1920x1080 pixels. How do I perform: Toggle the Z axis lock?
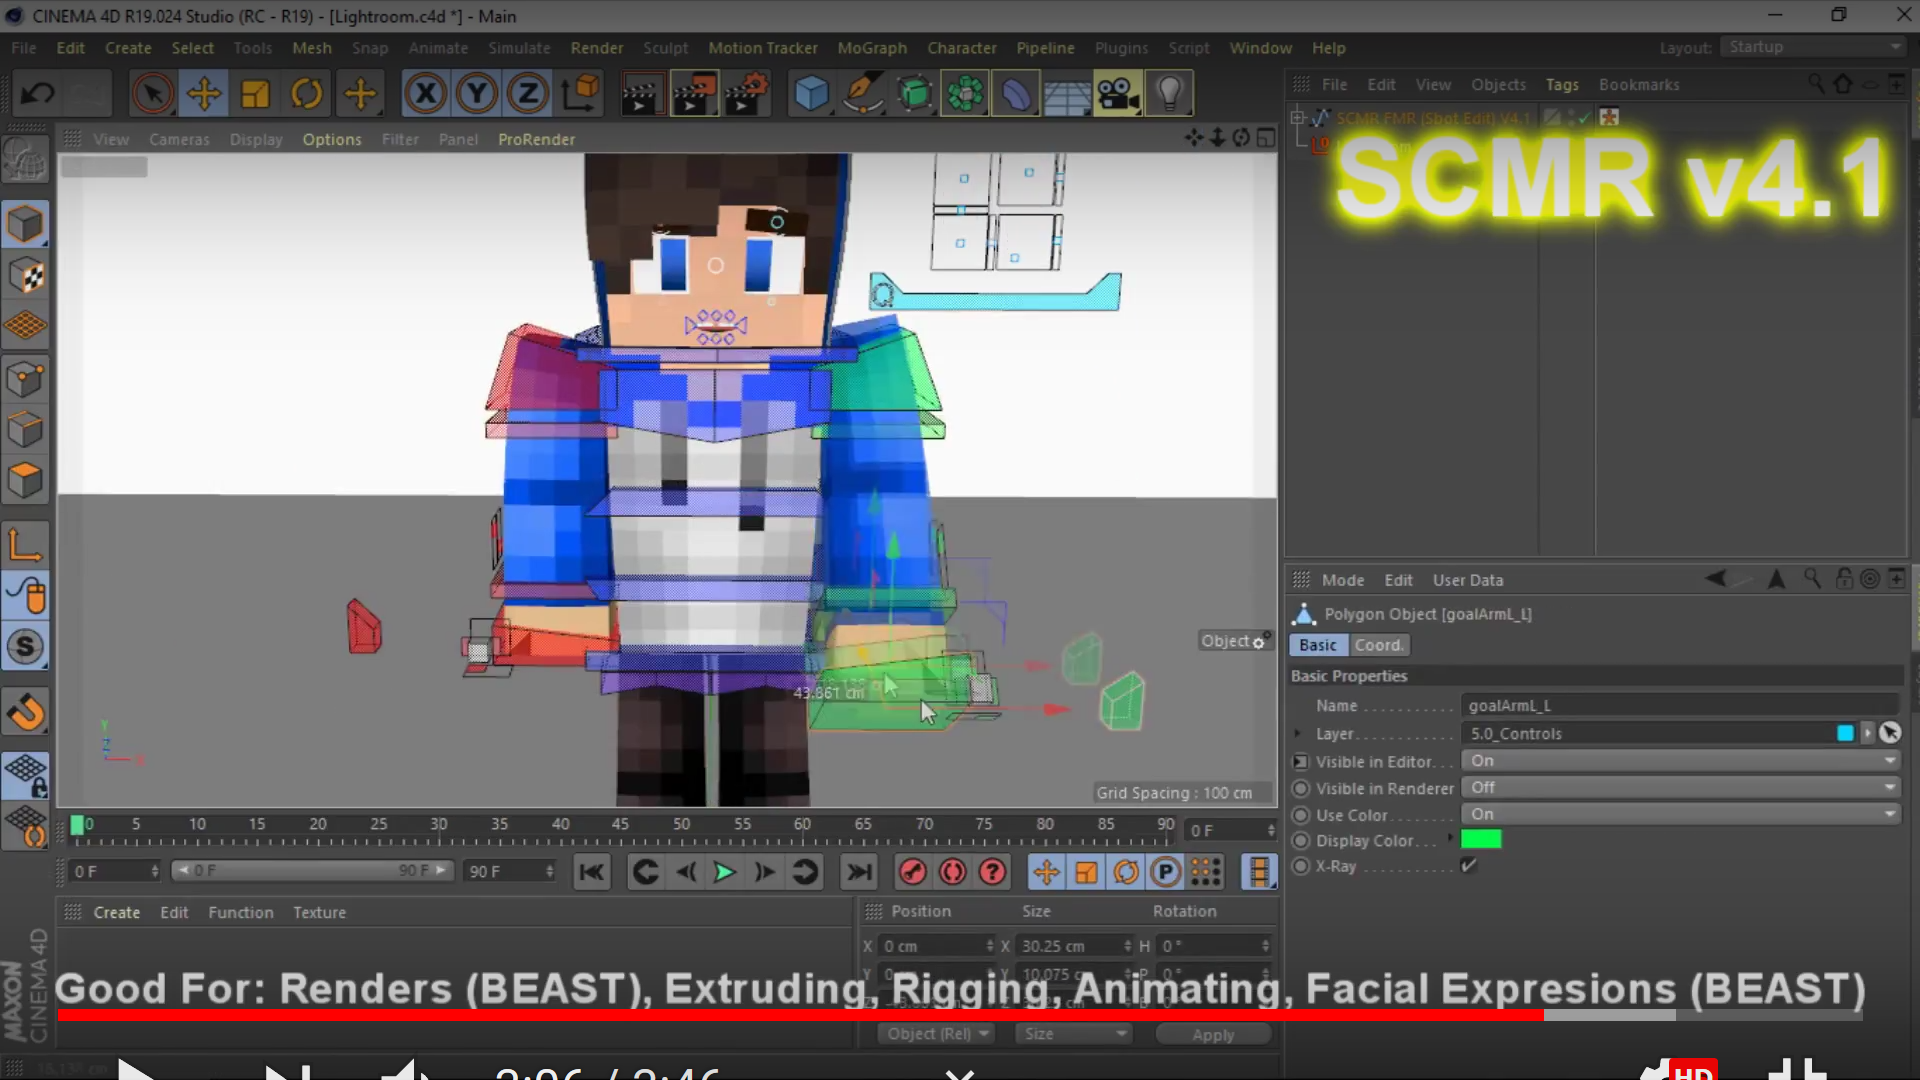pos(528,94)
